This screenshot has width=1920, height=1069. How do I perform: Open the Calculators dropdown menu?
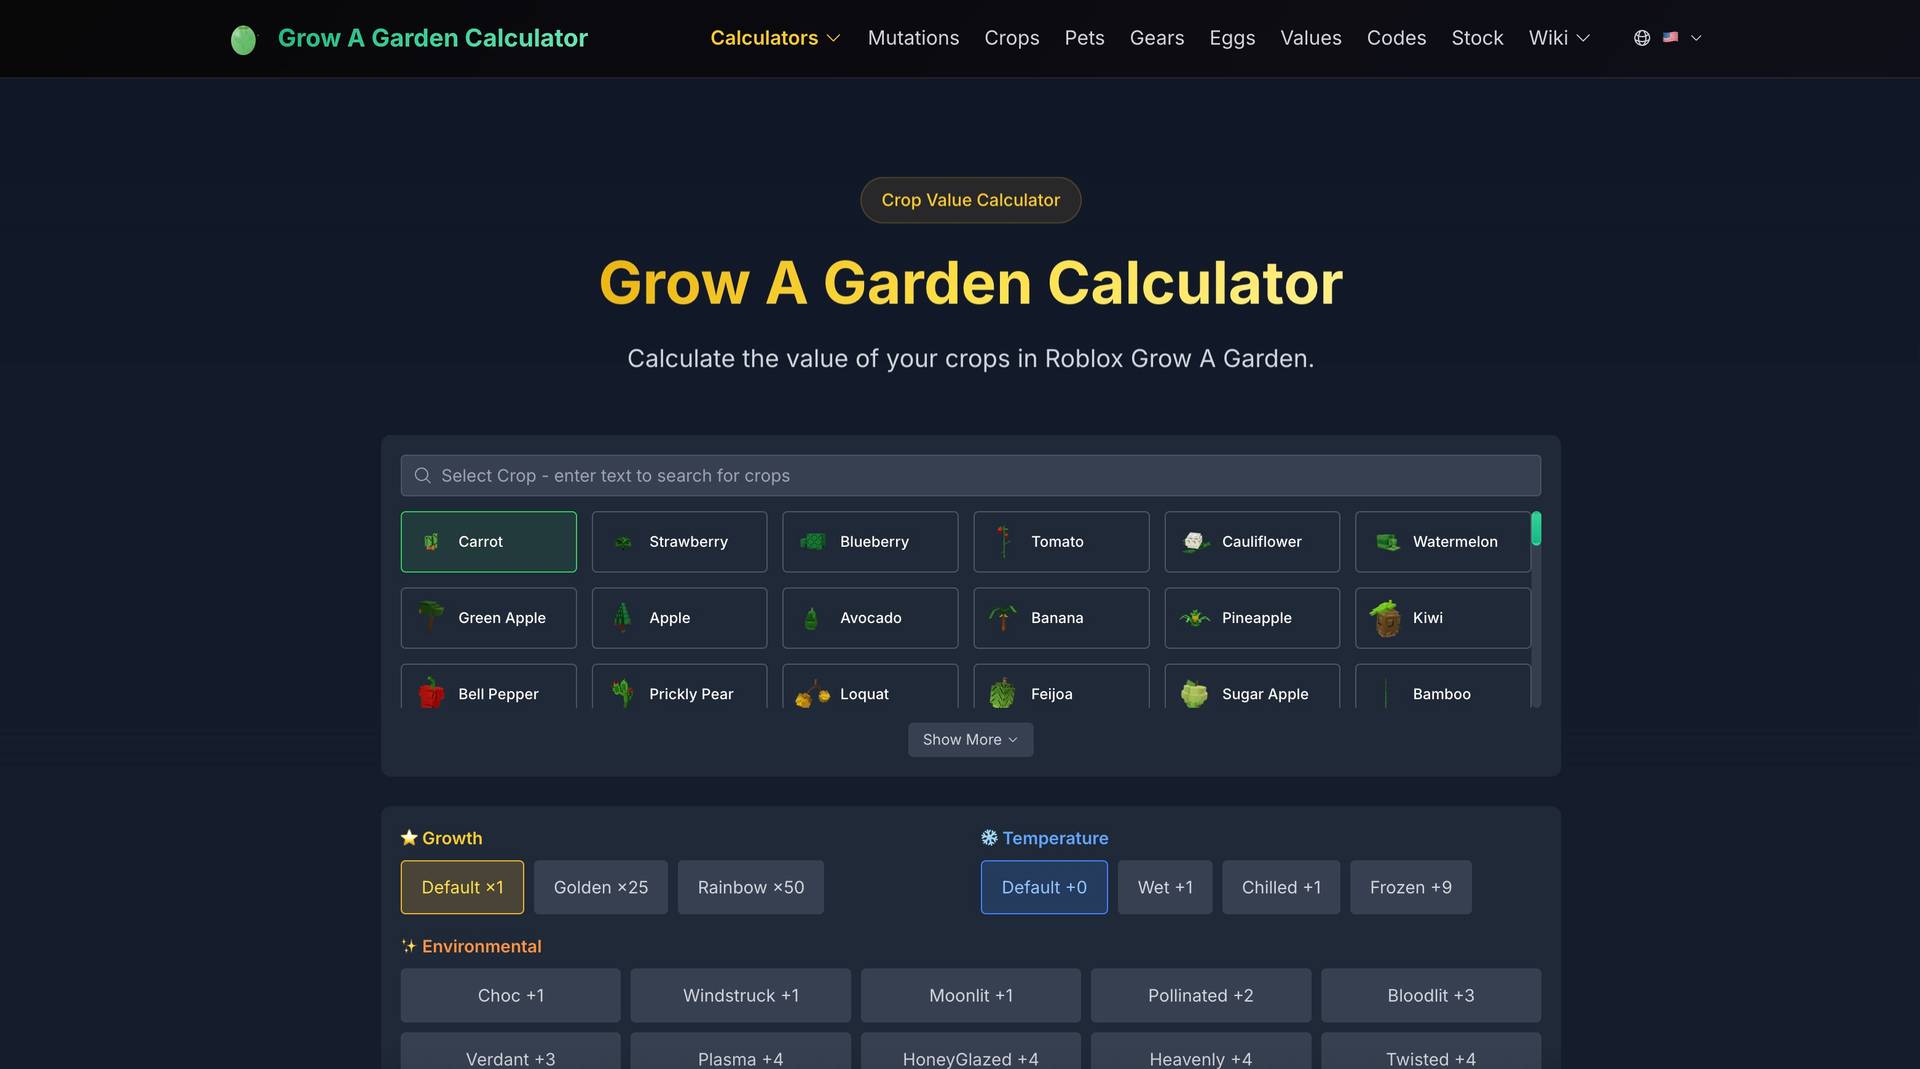click(x=774, y=38)
